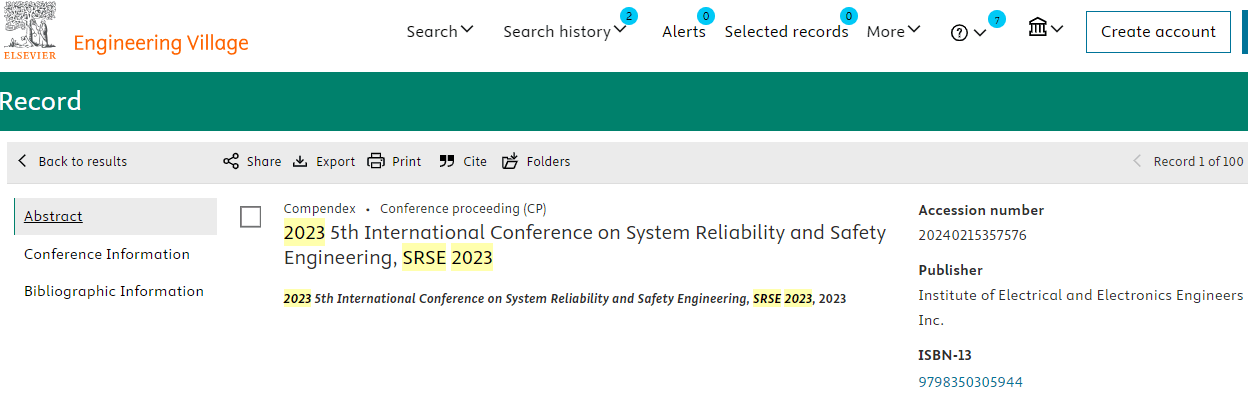This screenshot has width=1248, height=416.
Task: Select the Bibliographic Information tab
Action: click(x=115, y=291)
